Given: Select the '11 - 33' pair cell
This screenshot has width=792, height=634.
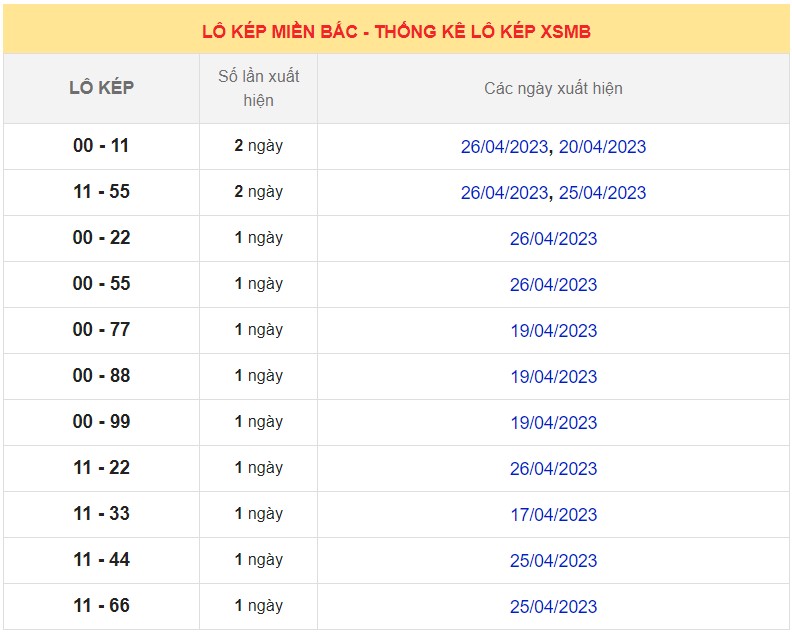Looking at the screenshot, I should 101,513.
